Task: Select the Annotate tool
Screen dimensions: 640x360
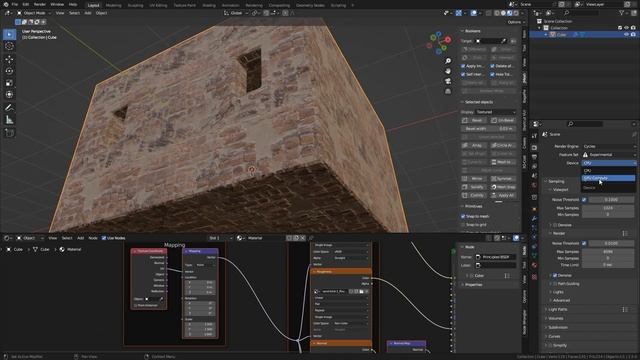Action: point(9,108)
